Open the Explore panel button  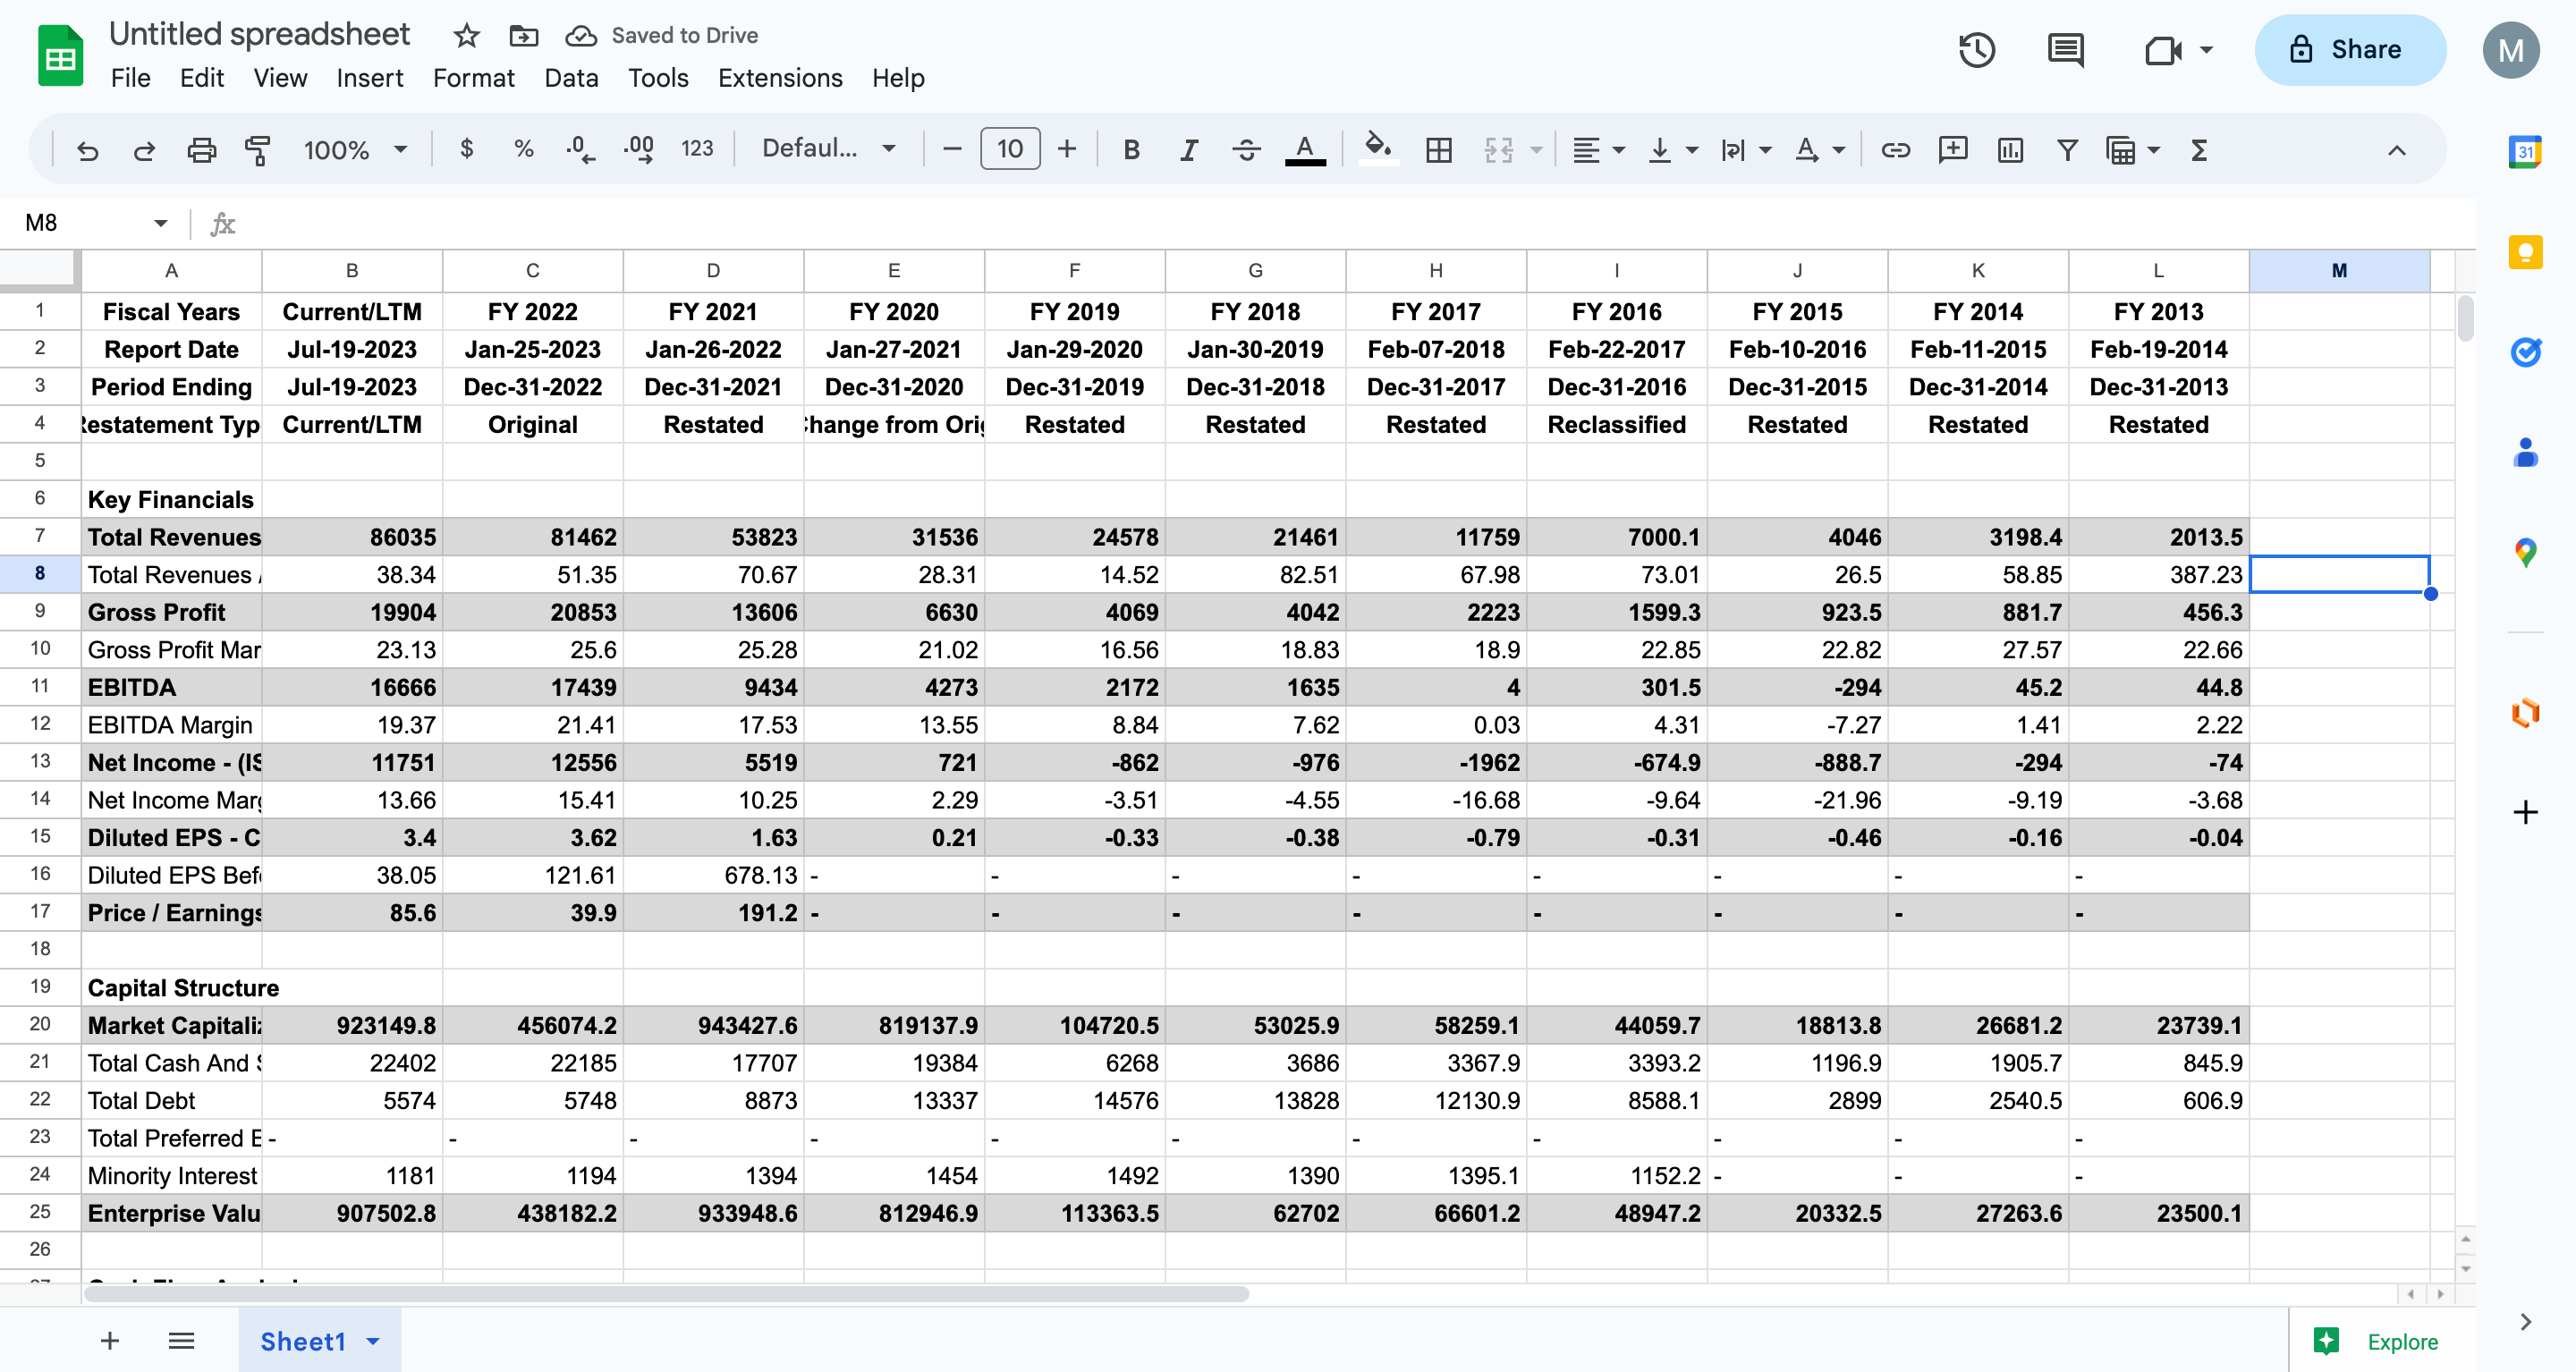tap(2382, 1341)
